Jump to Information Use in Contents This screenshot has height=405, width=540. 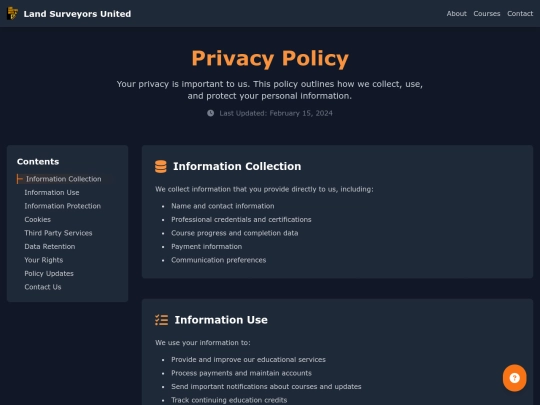tap(52, 193)
